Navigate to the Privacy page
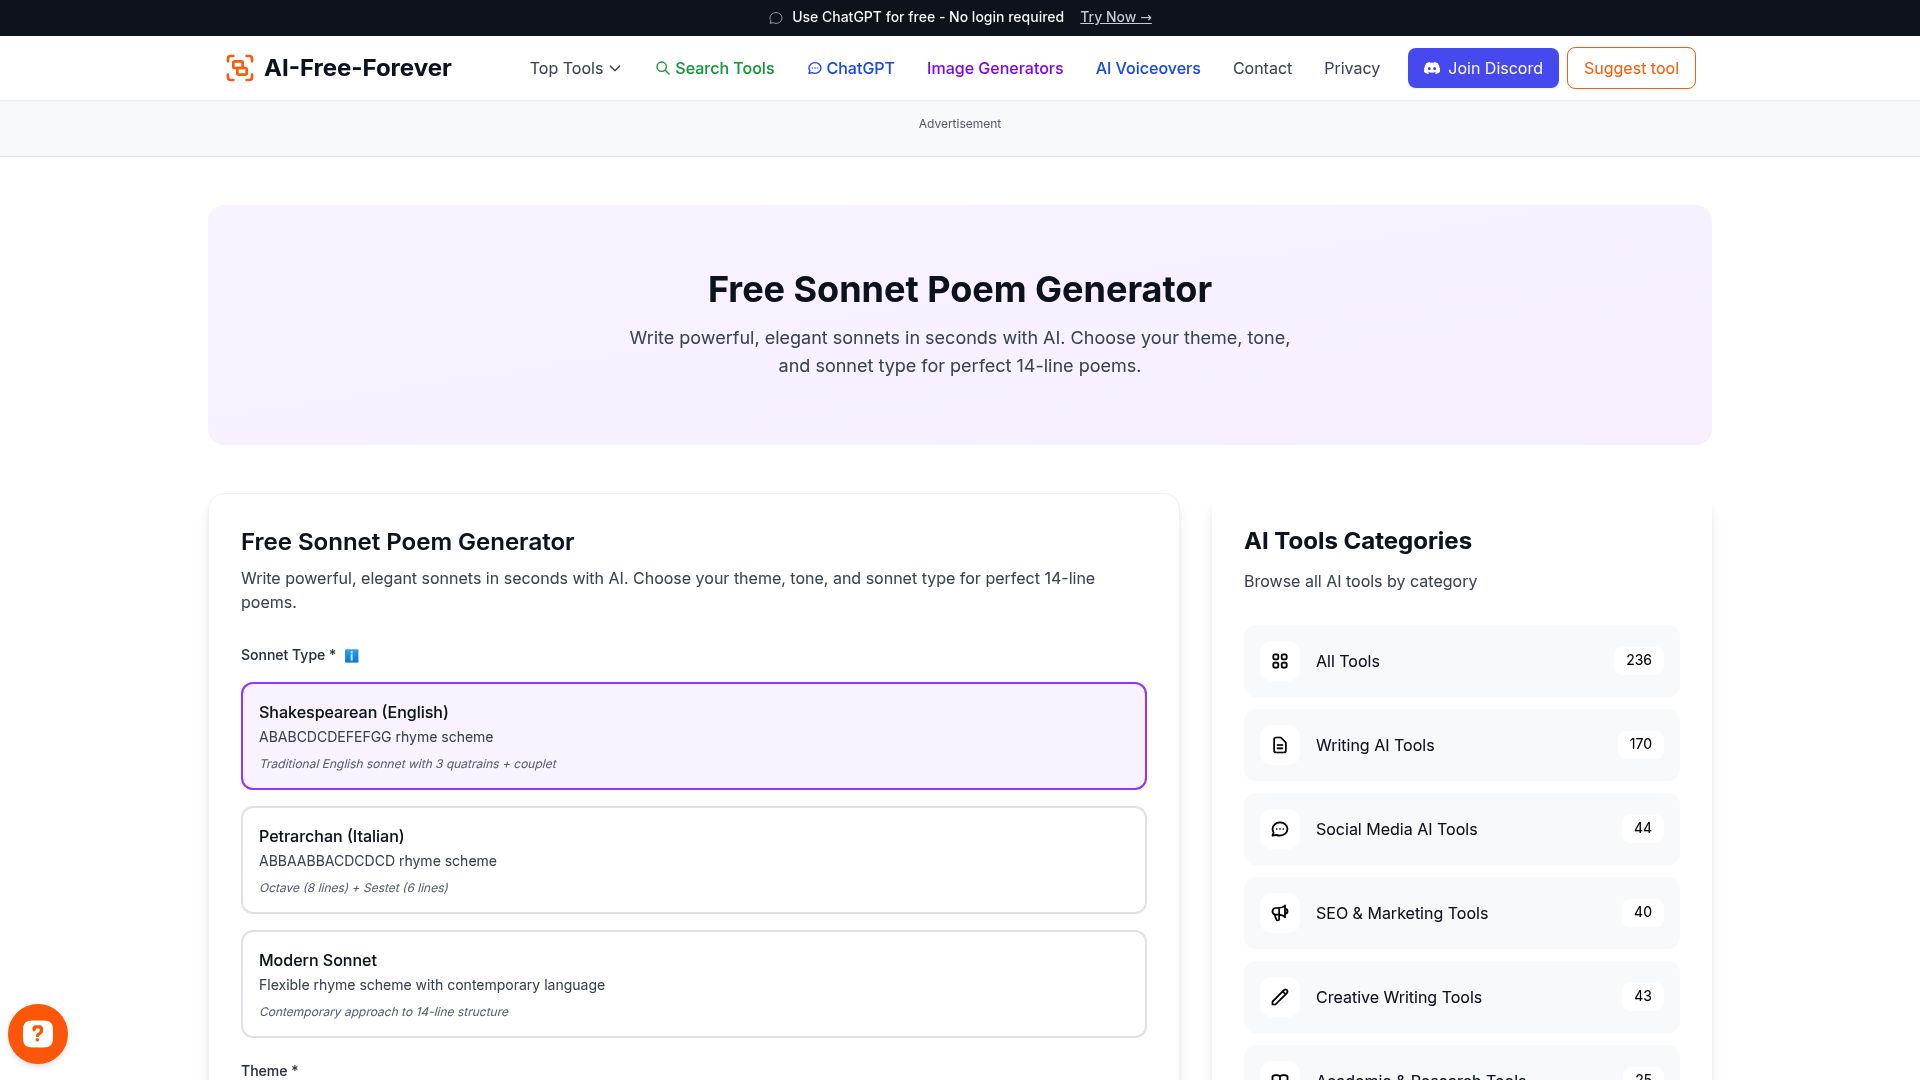 [x=1352, y=68]
